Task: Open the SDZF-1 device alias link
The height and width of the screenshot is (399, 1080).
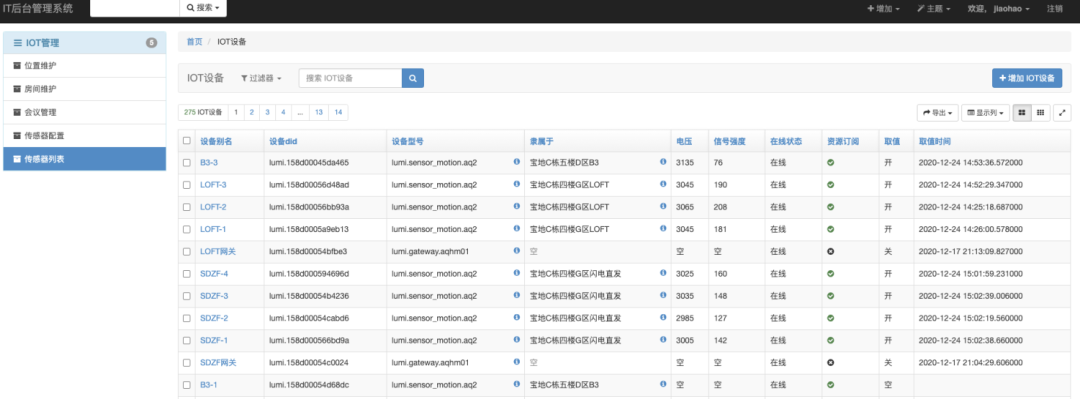Action: coord(214,340)
